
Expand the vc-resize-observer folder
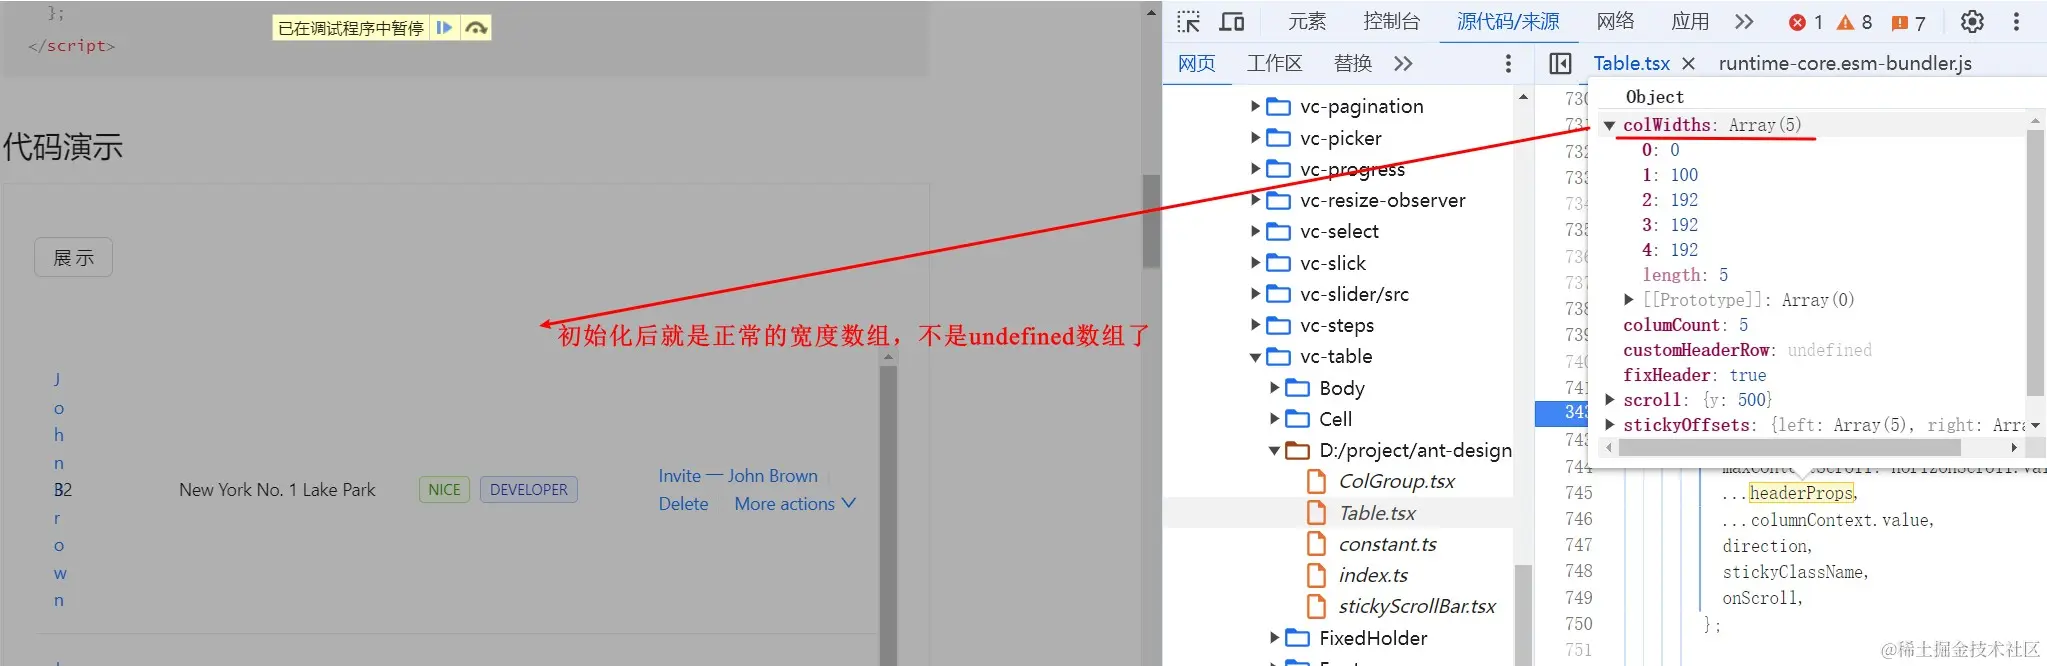(x=1256, y=200)
